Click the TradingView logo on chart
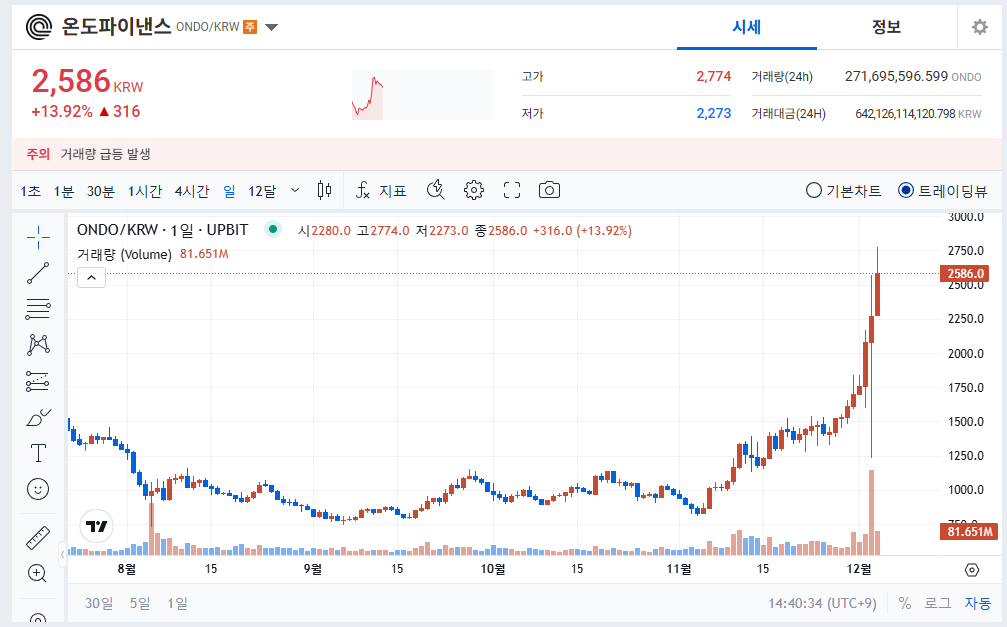The height and width of the screenshot is (627, 1007). click(96, 526)
